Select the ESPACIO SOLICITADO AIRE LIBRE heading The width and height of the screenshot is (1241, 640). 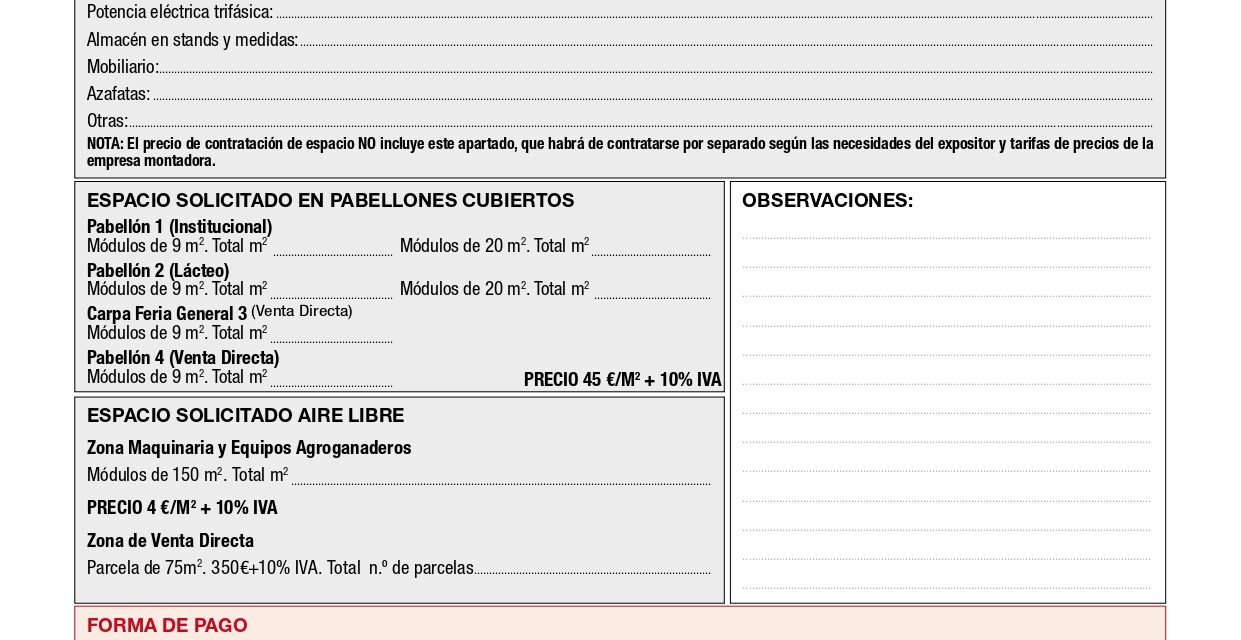tap(246, 415)
